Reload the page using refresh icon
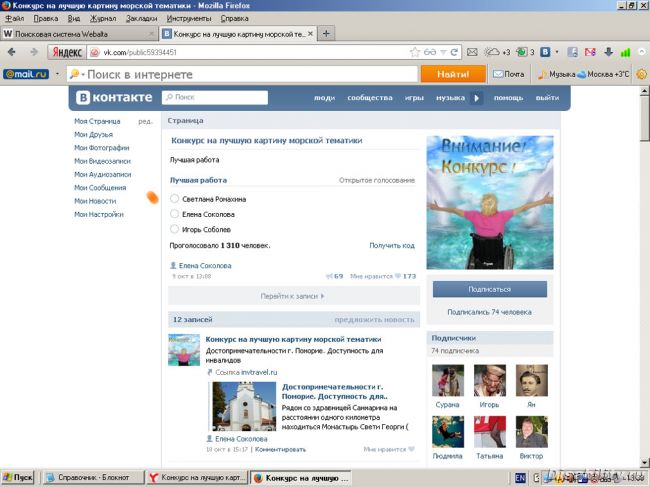This screenshot has width=650, height=487. coord(454,52)
